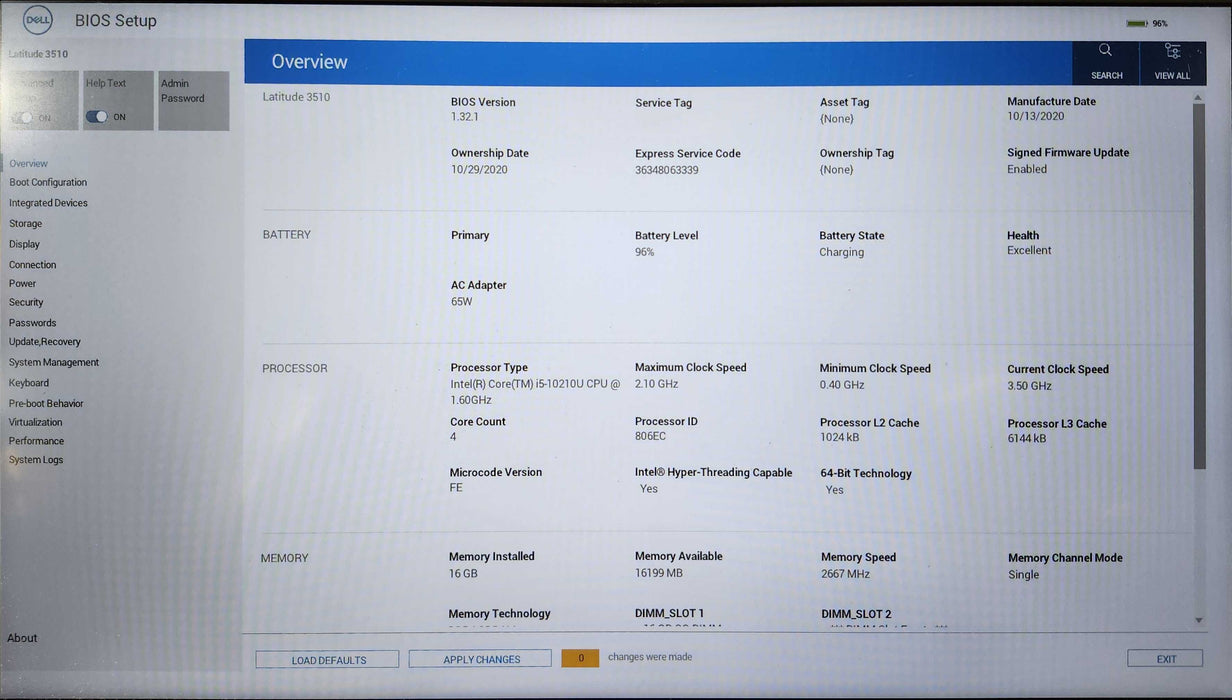The width and height of the screenshot is (1232, 700).
Task: Click the Dell logo
Action: tap(37, 19)
